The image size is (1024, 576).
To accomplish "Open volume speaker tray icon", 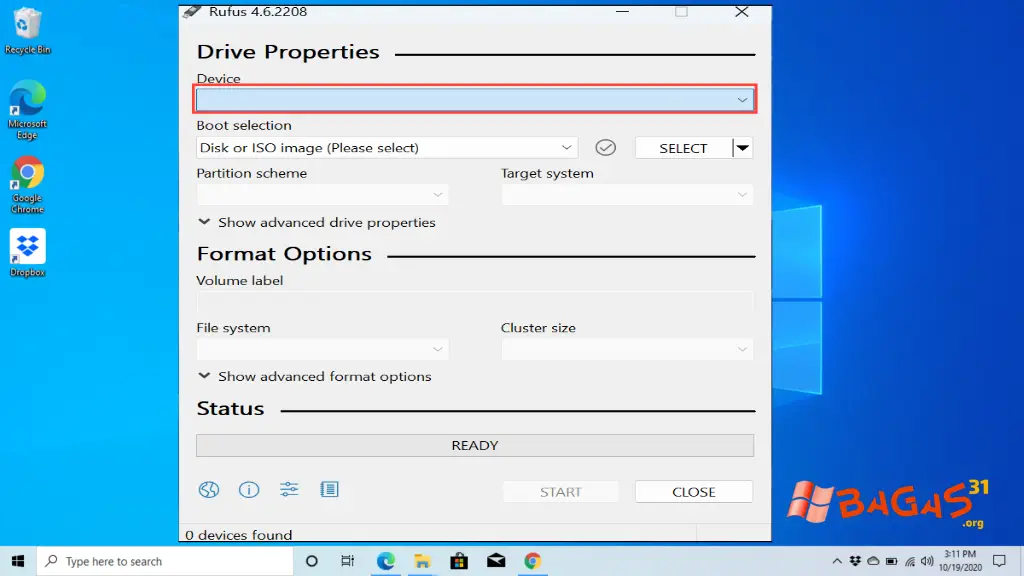I will (x=927, y=561).
